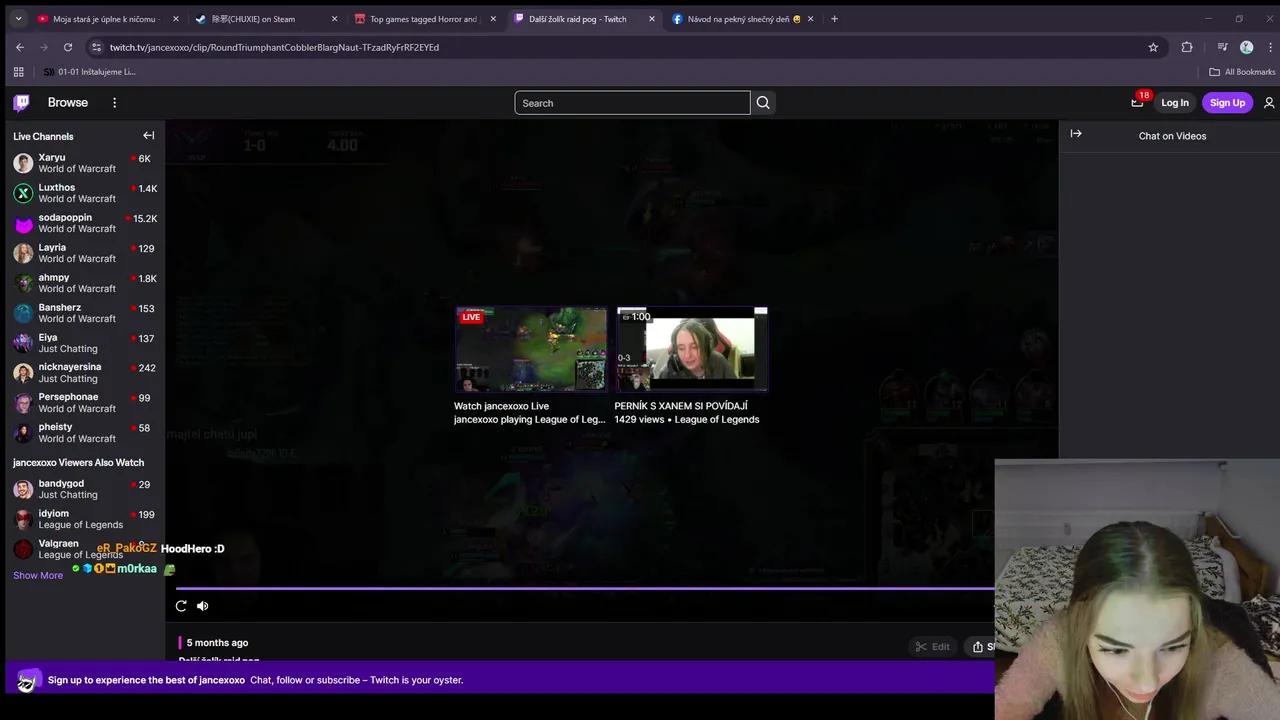This screenshot has height=720, width=1280.
Task: Open a new browser tab
Action: tap(835, 19)
